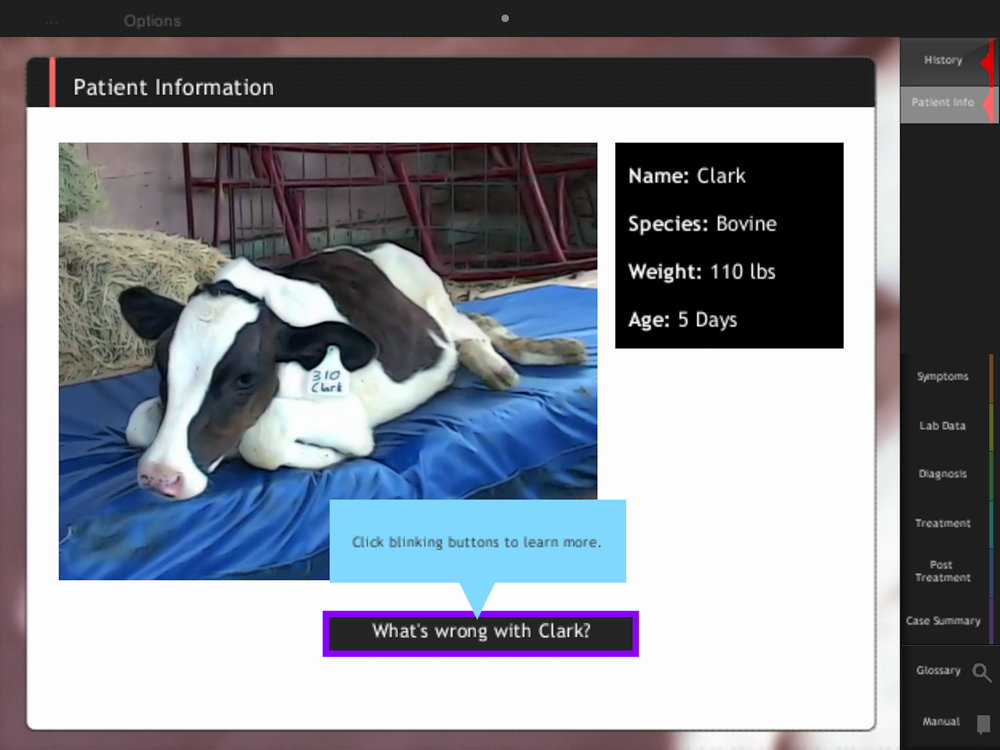
Task: Click the Glossary magnifying glass icon
Action: coord(982,672)
